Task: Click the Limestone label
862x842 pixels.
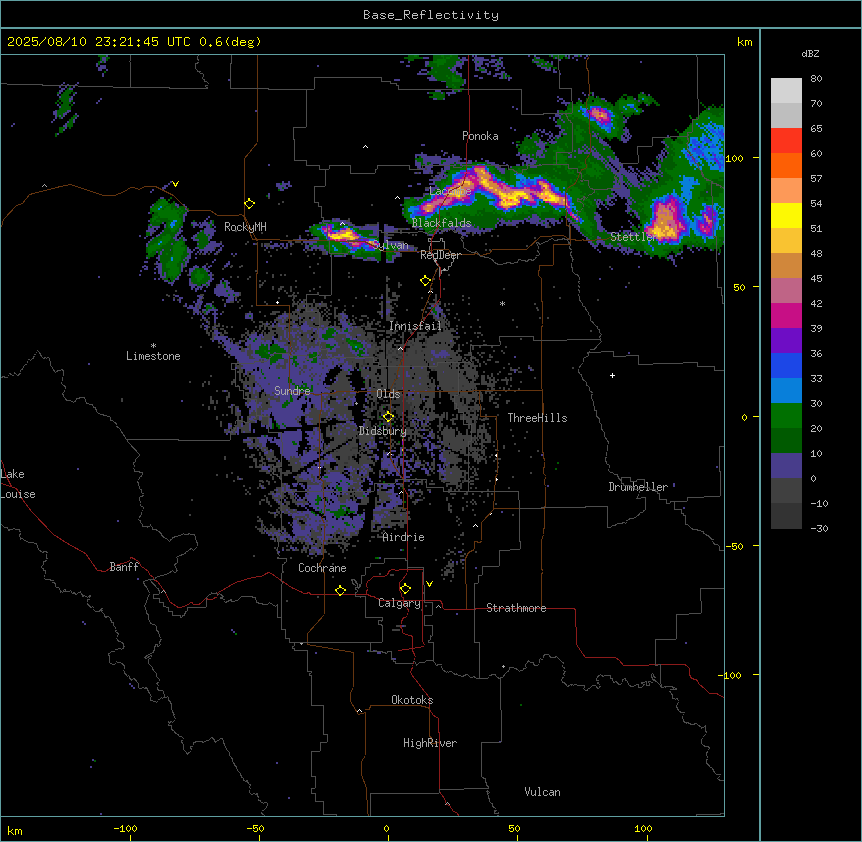Action: pos(153,356)
